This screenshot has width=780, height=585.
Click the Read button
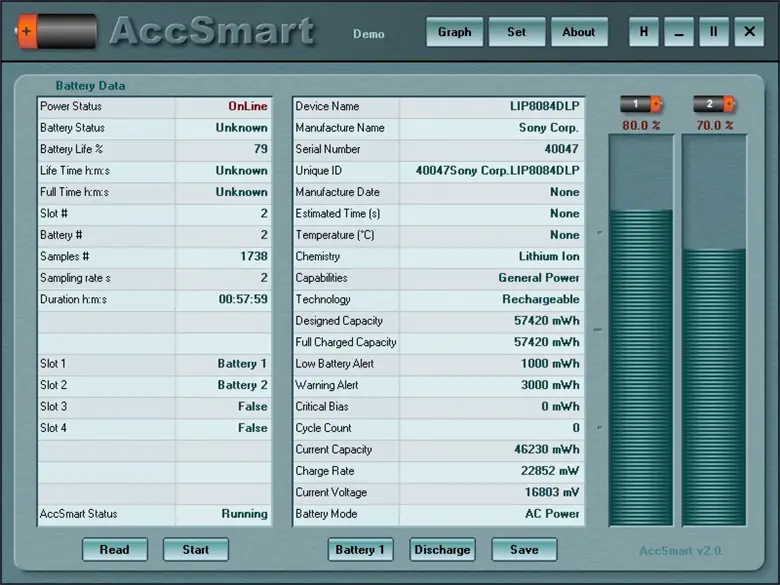coord(114,549)
